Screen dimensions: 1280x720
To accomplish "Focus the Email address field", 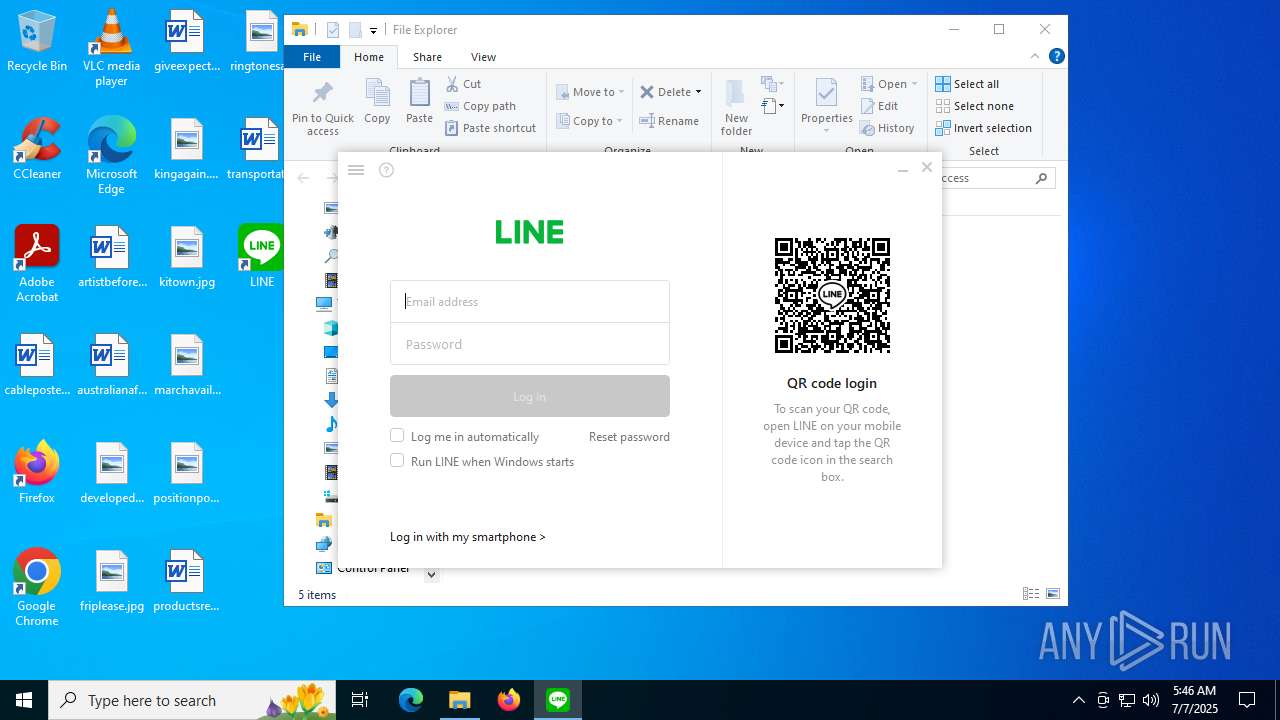I will [x=530, y=301].
